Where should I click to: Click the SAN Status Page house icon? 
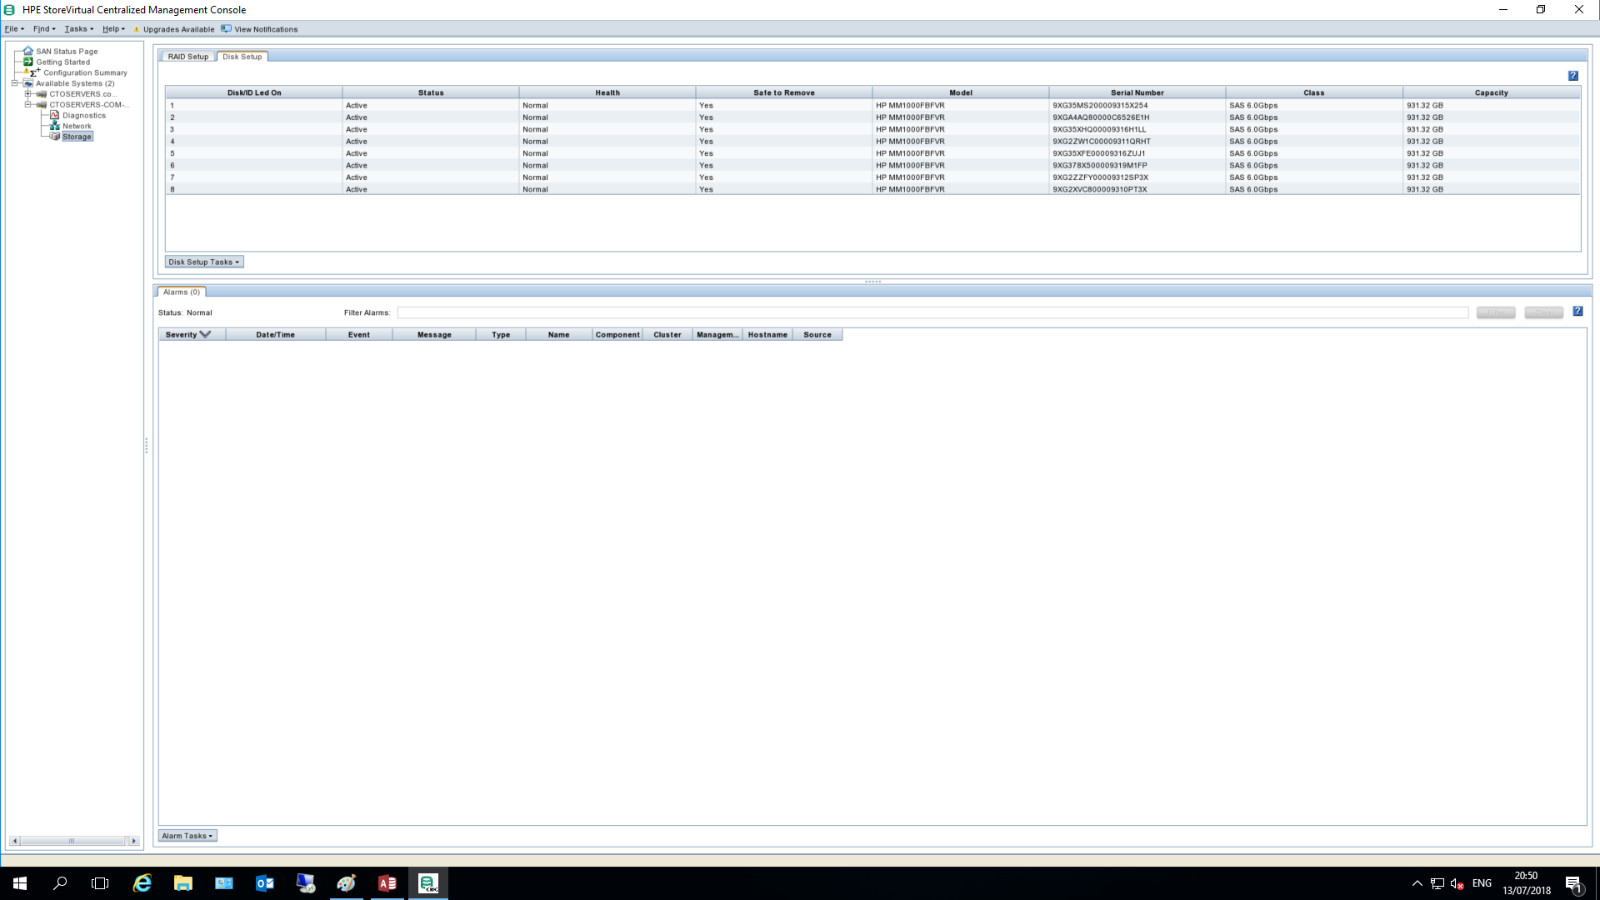coord(28,51)
